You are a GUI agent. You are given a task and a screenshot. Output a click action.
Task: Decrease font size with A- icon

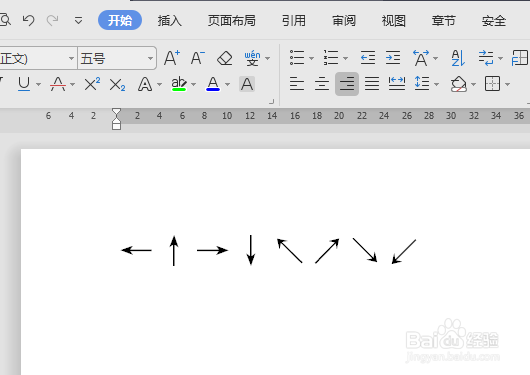[198, 58]
